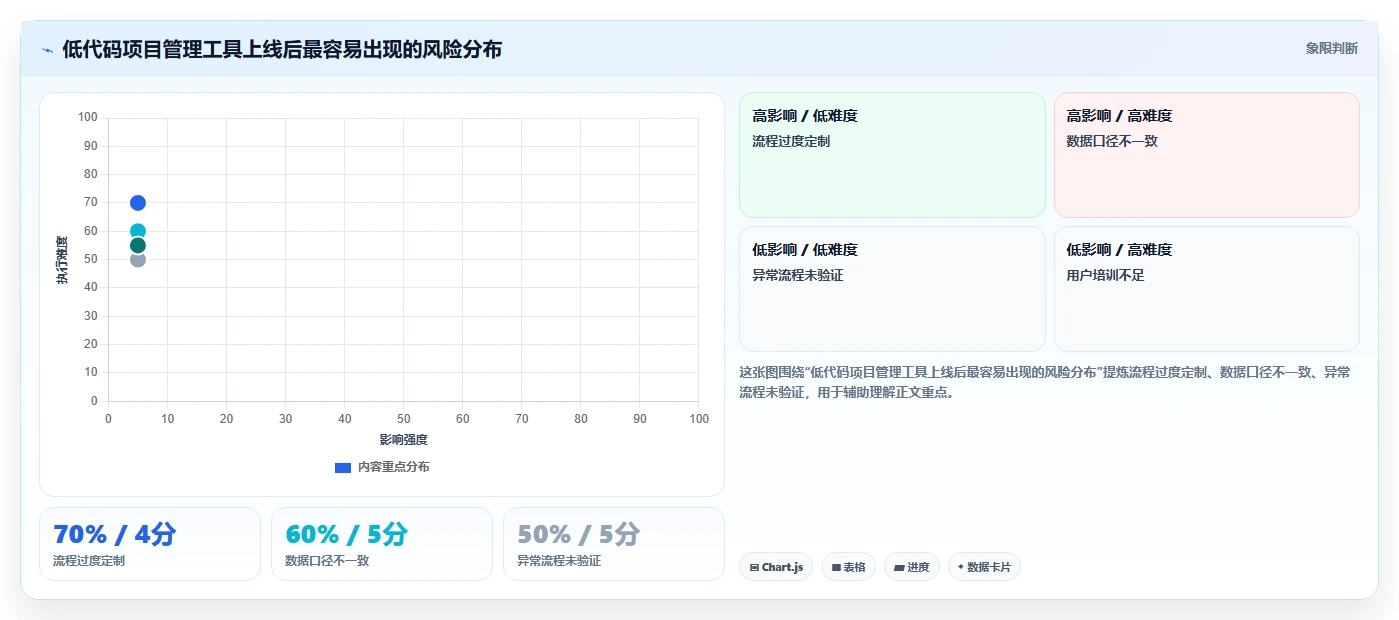Click the Chart.js tag chip

click(776, 567)
